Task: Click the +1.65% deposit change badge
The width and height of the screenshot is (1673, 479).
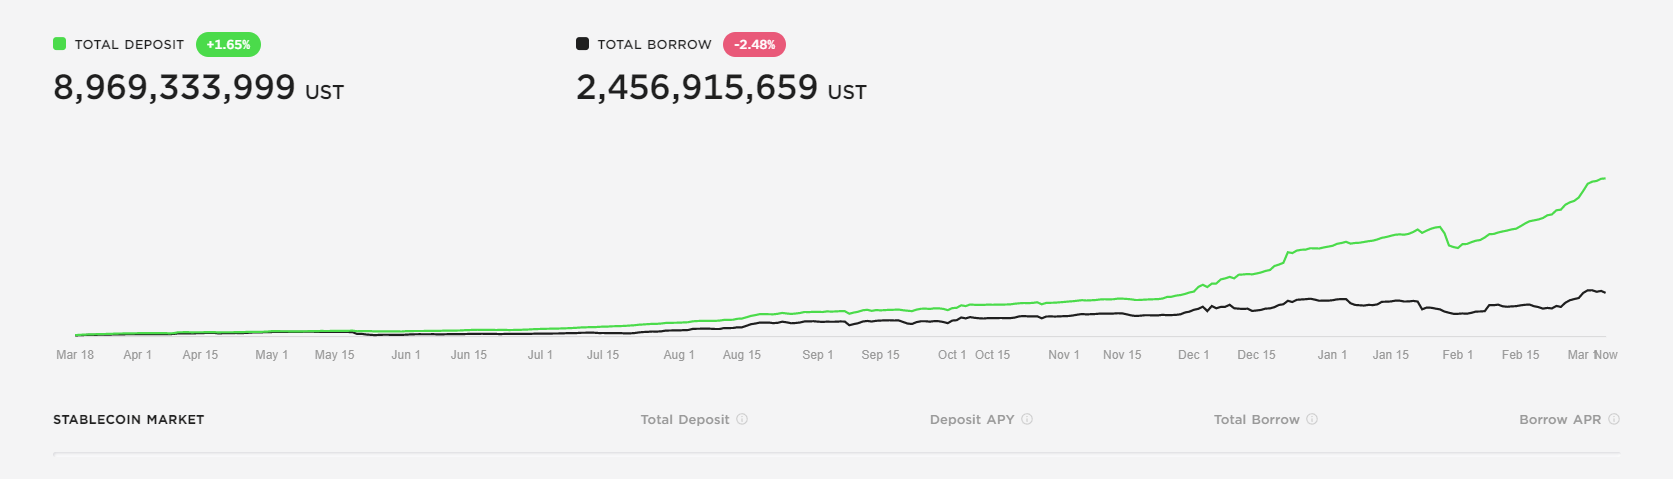Action: click(228, 44)
